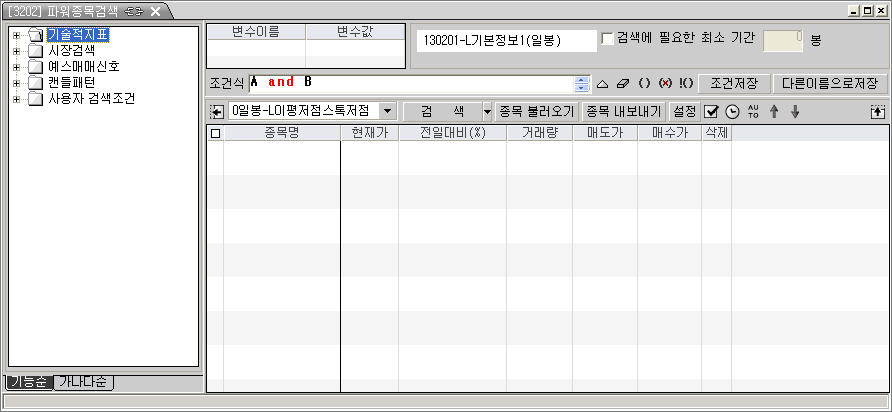Viewport: 892px width, 412px height.
Task: Click the left-arrow panel icon before condition dropdown
Action: (217, 111)
